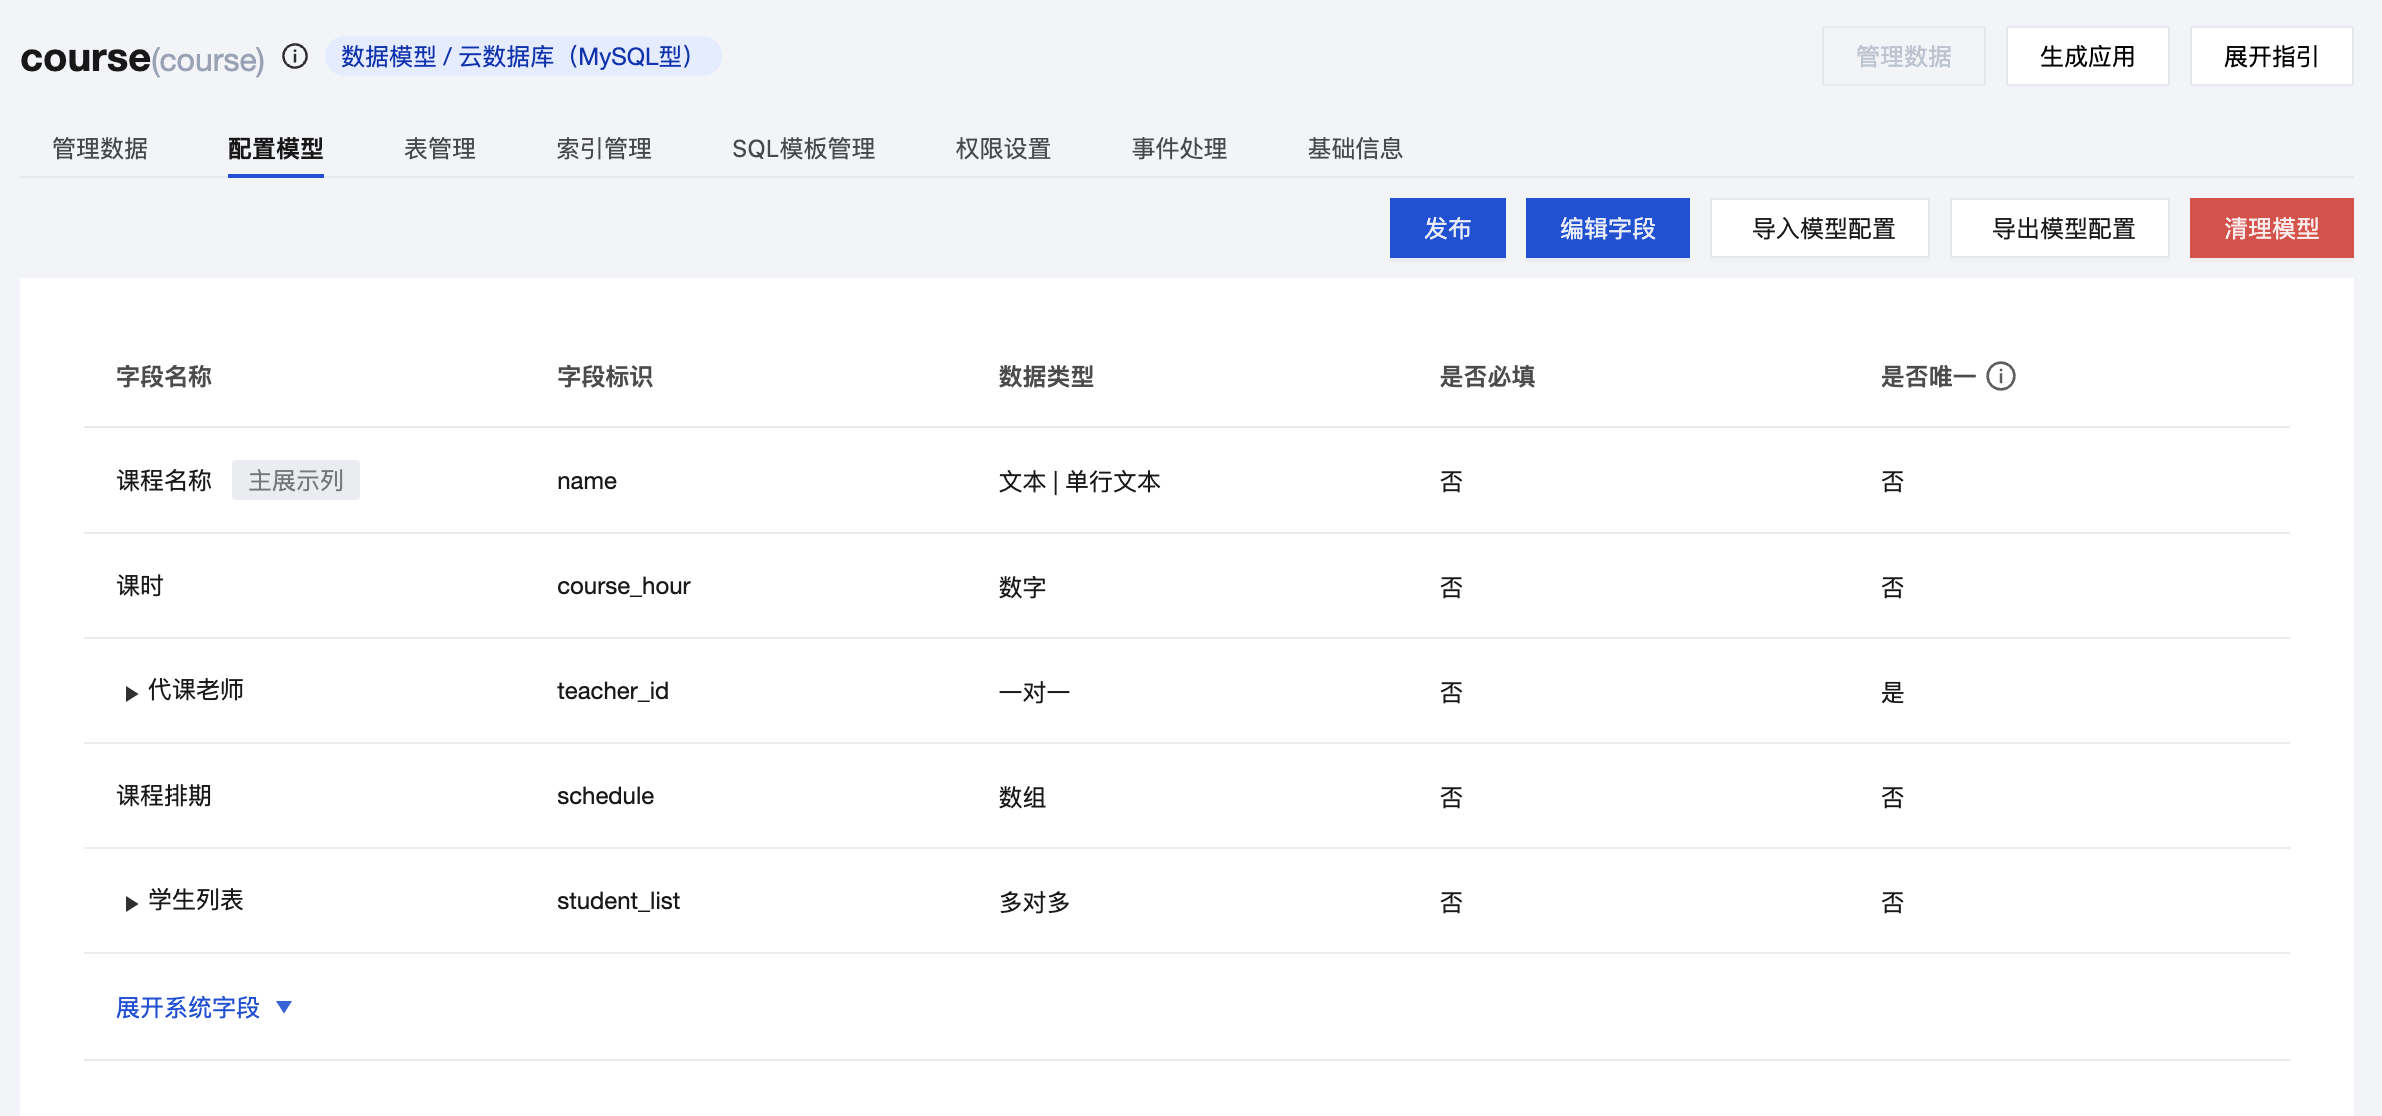The height and width of the screenshot is (1116, 2382).
Task: Open the 表管理 tab
Action: [440, 149]
